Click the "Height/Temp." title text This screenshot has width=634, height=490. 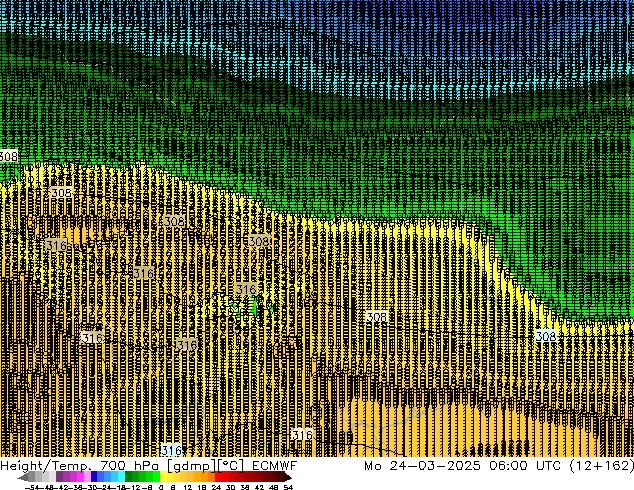pyautogui.click(x=46, y=466)
